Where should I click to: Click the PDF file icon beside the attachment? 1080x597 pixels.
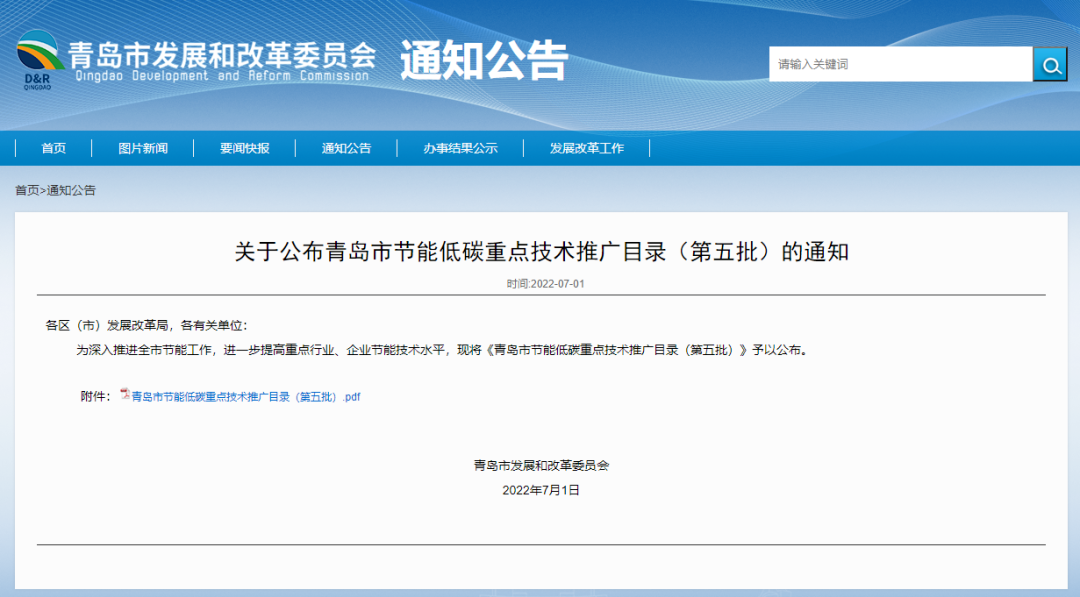(x=125, y=395)
